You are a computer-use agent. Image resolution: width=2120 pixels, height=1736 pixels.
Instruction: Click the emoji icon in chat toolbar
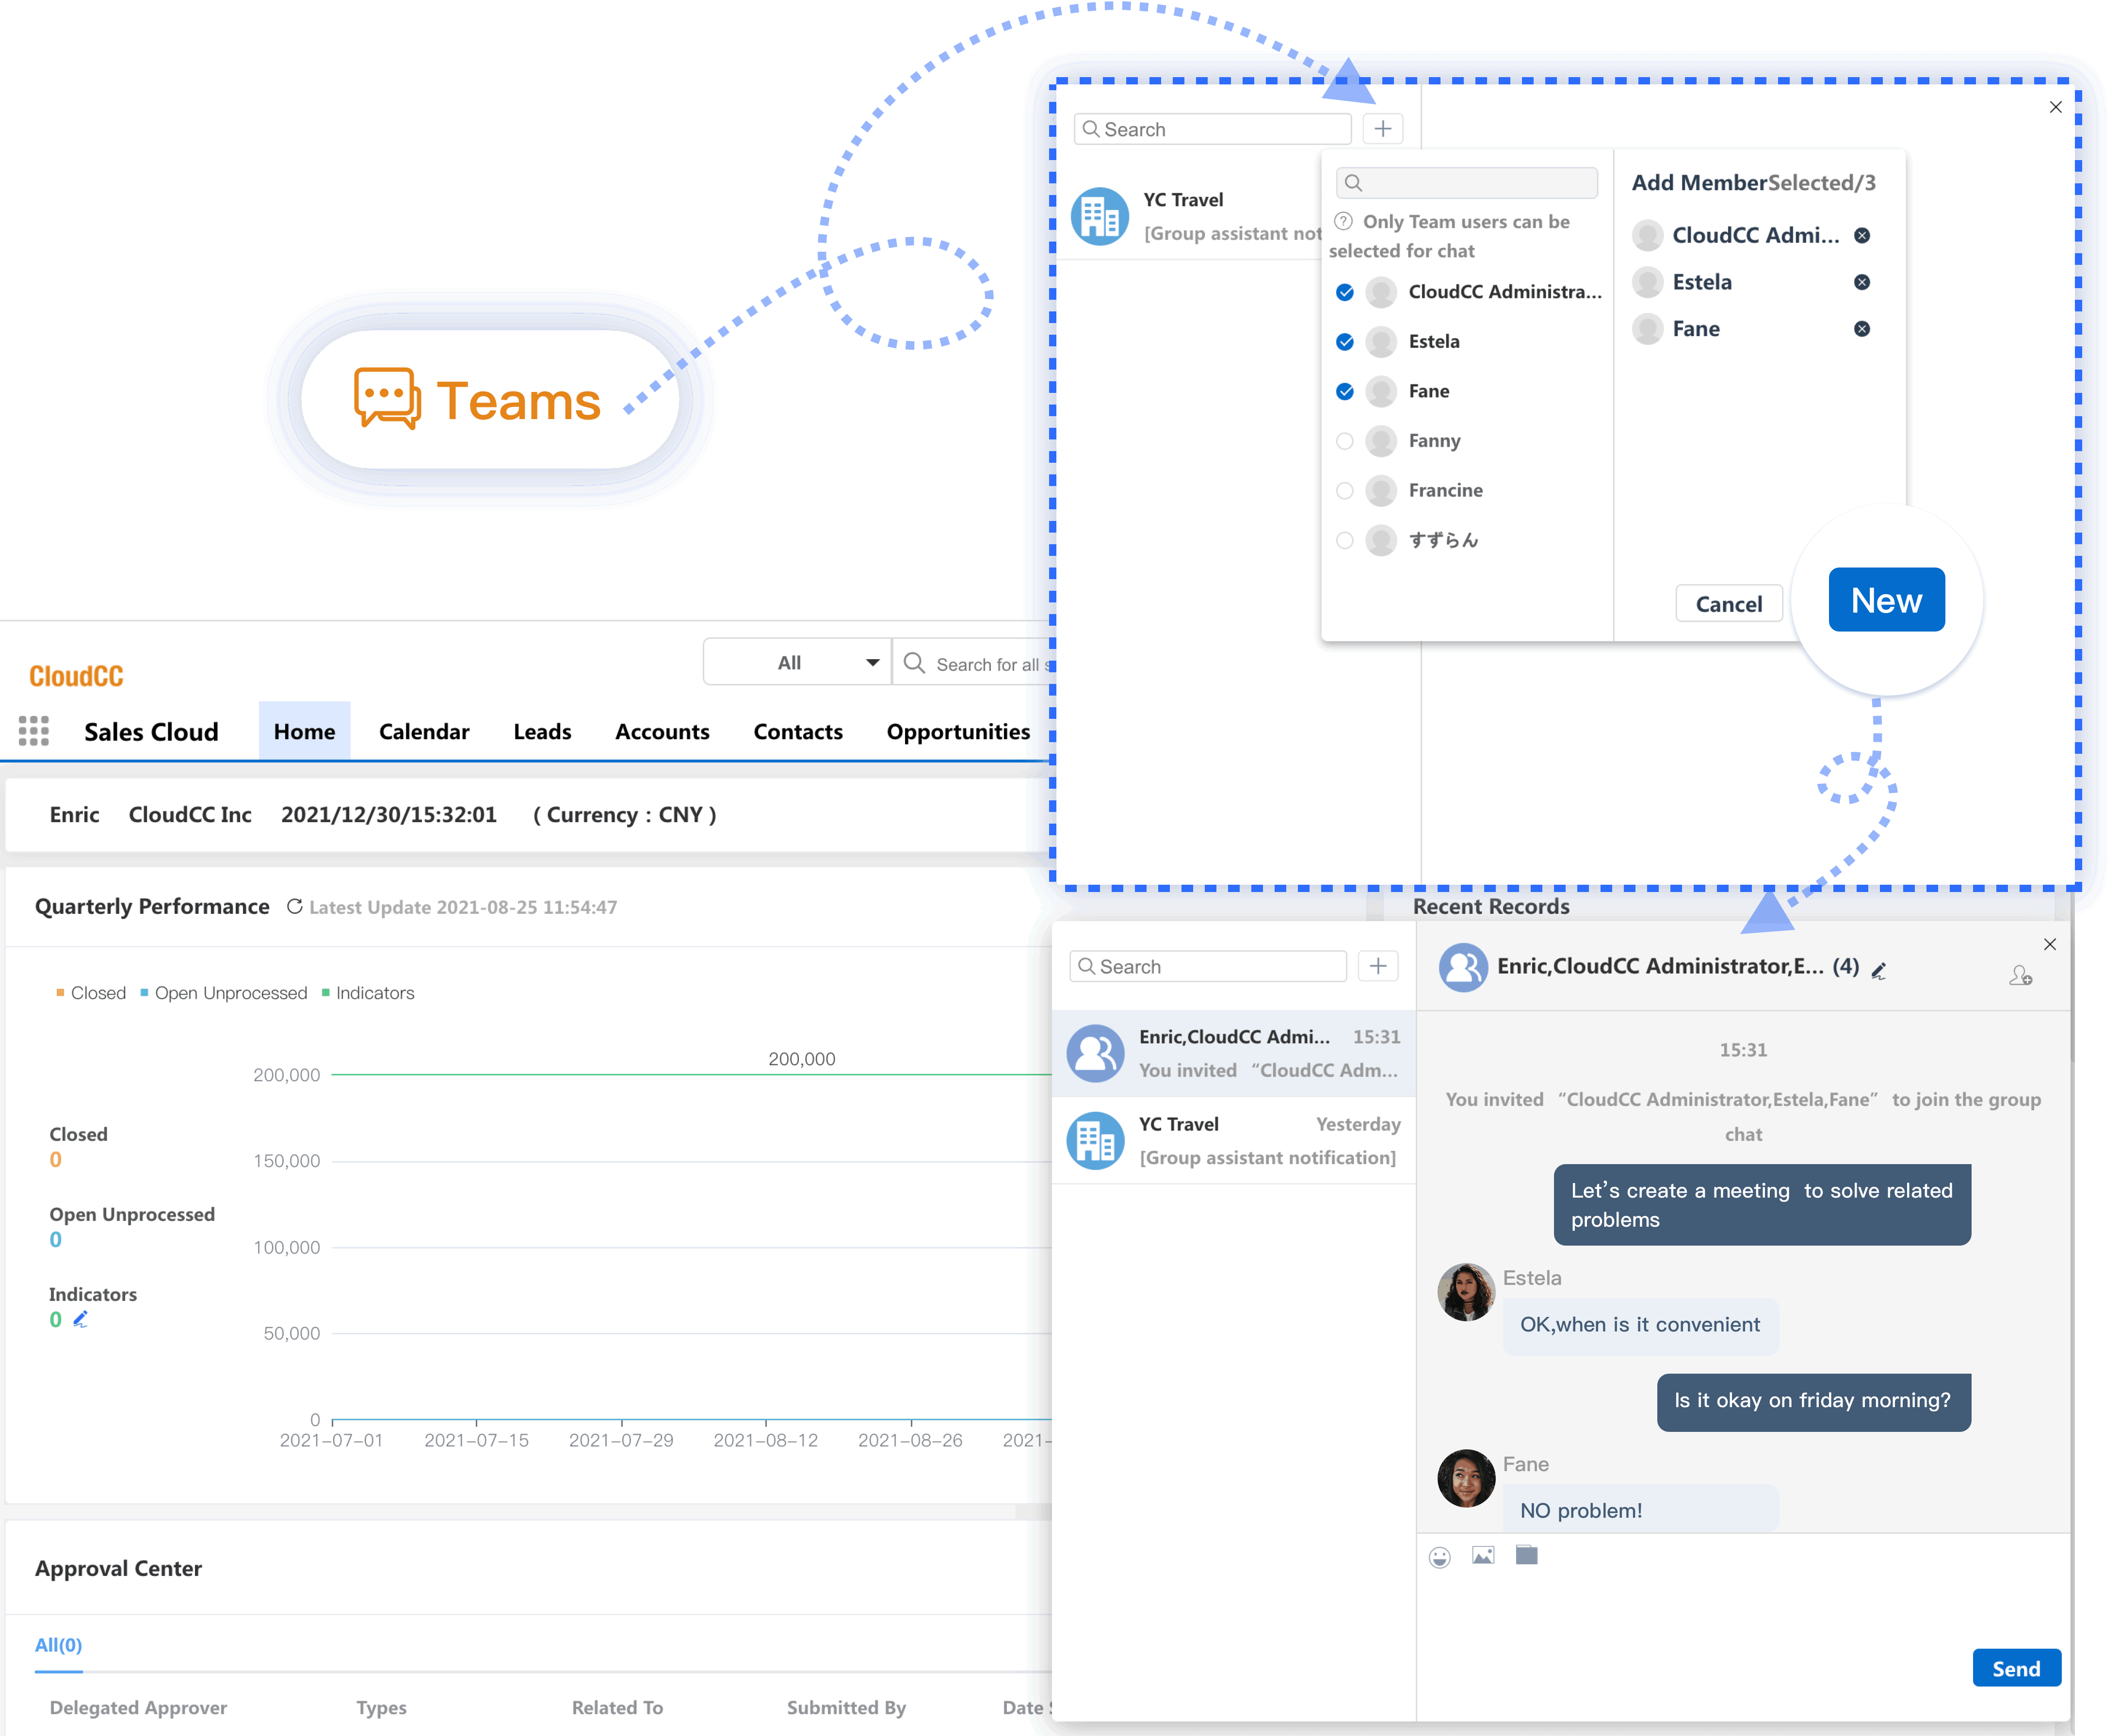[1439, 1557]
